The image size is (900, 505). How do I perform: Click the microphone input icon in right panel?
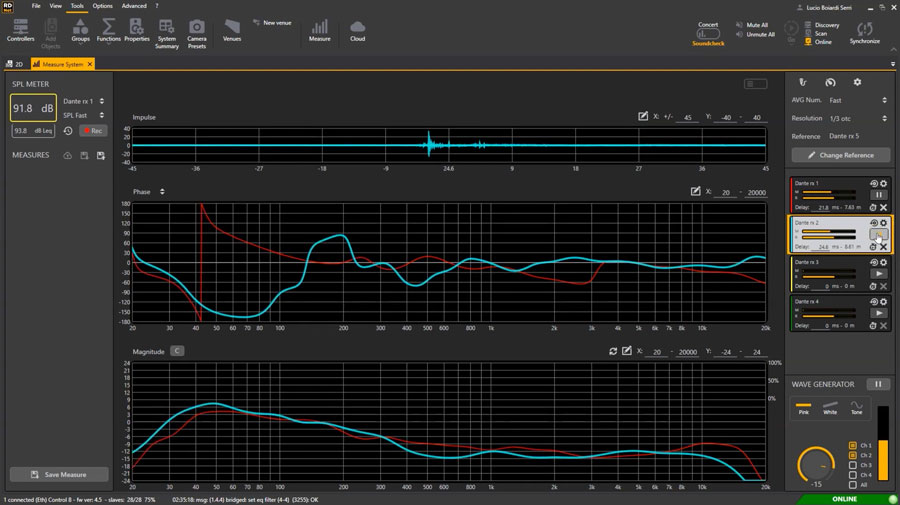[803, 83]
